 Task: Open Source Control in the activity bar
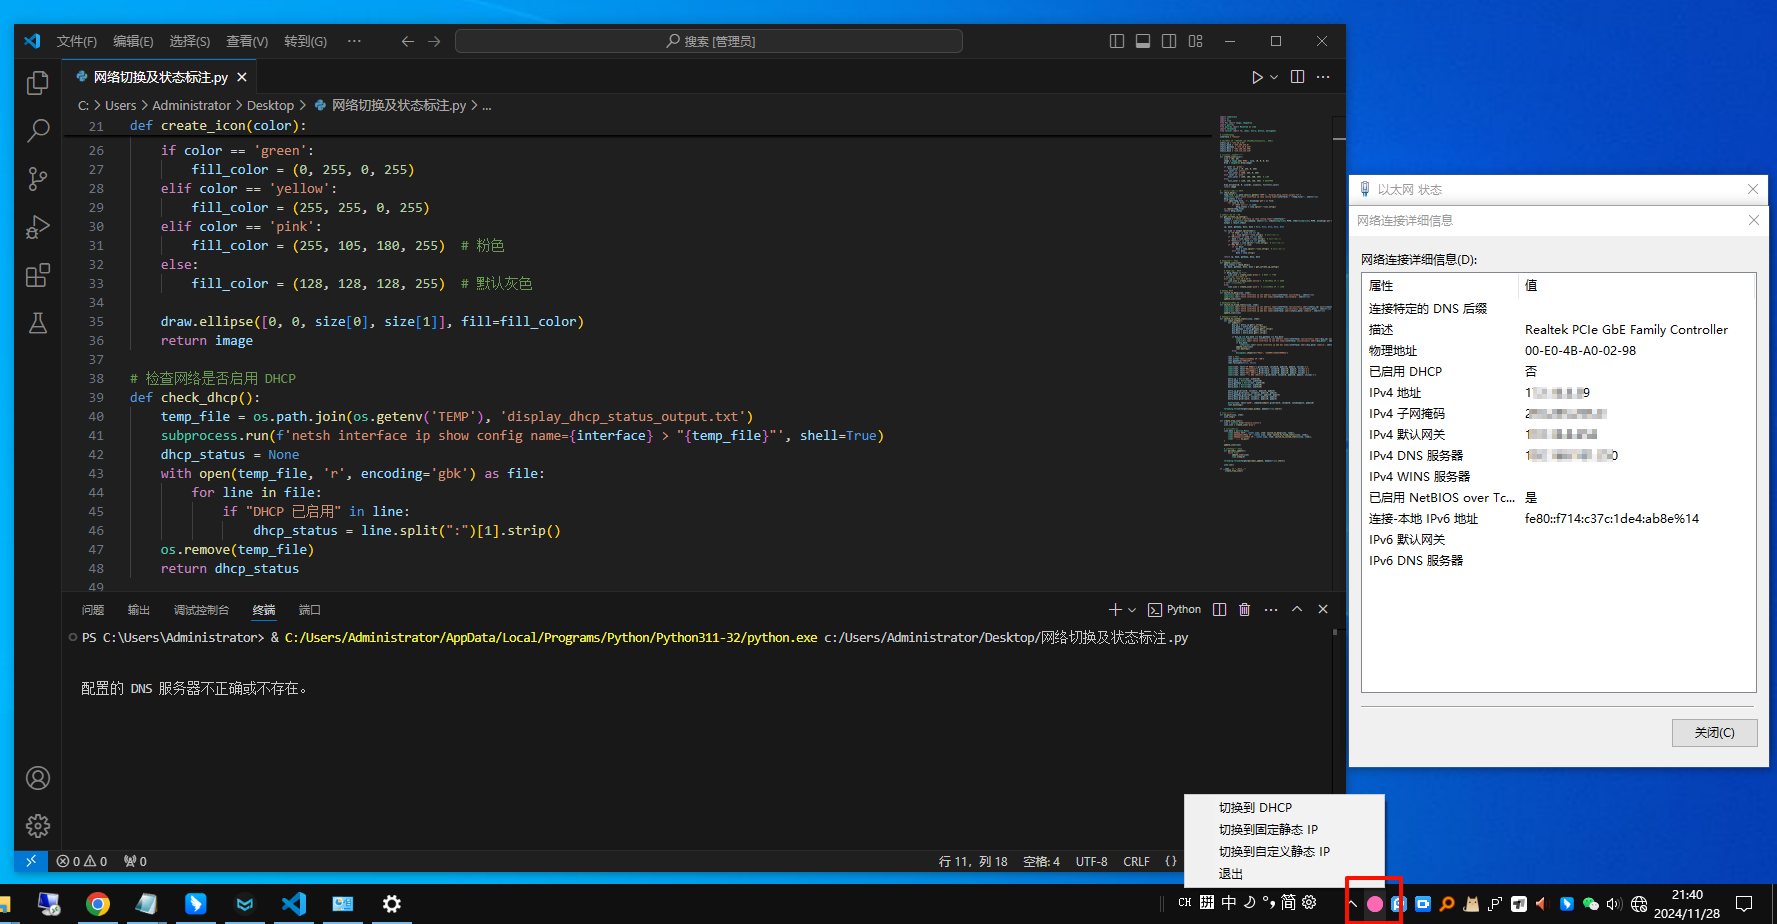point(38,179)
